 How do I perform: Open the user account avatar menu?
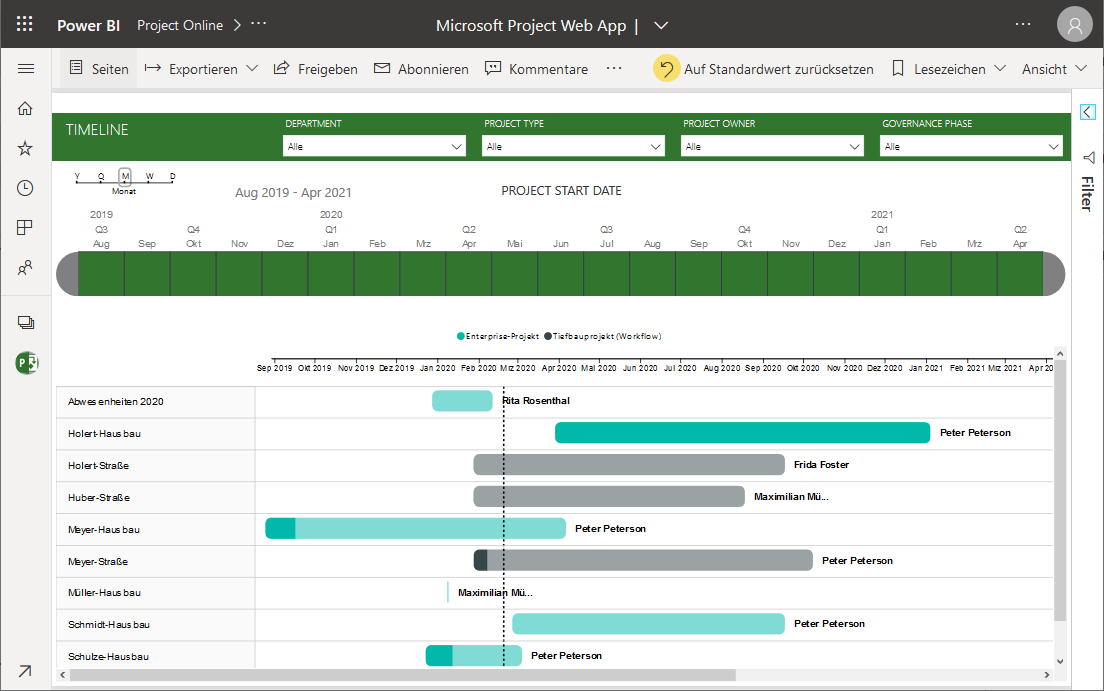coord(1074,25)
